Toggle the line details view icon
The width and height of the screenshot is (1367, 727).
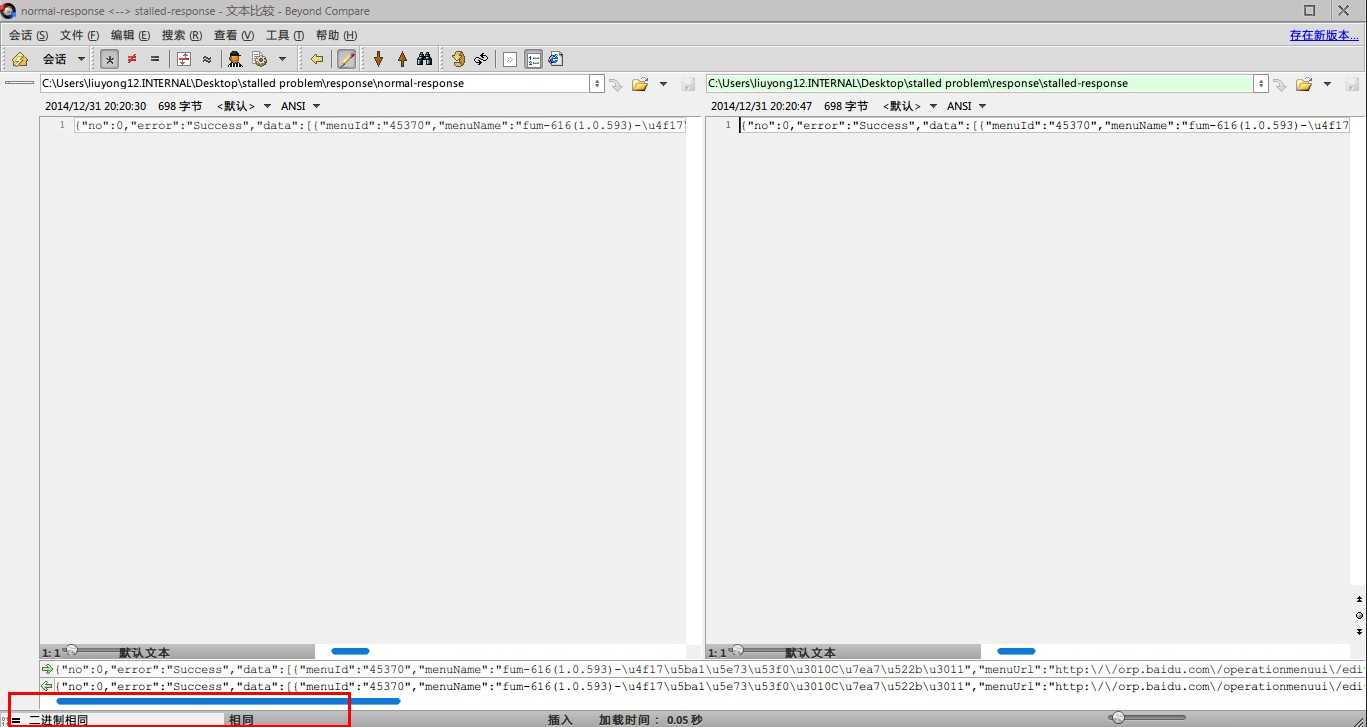(x=533, y=59)
